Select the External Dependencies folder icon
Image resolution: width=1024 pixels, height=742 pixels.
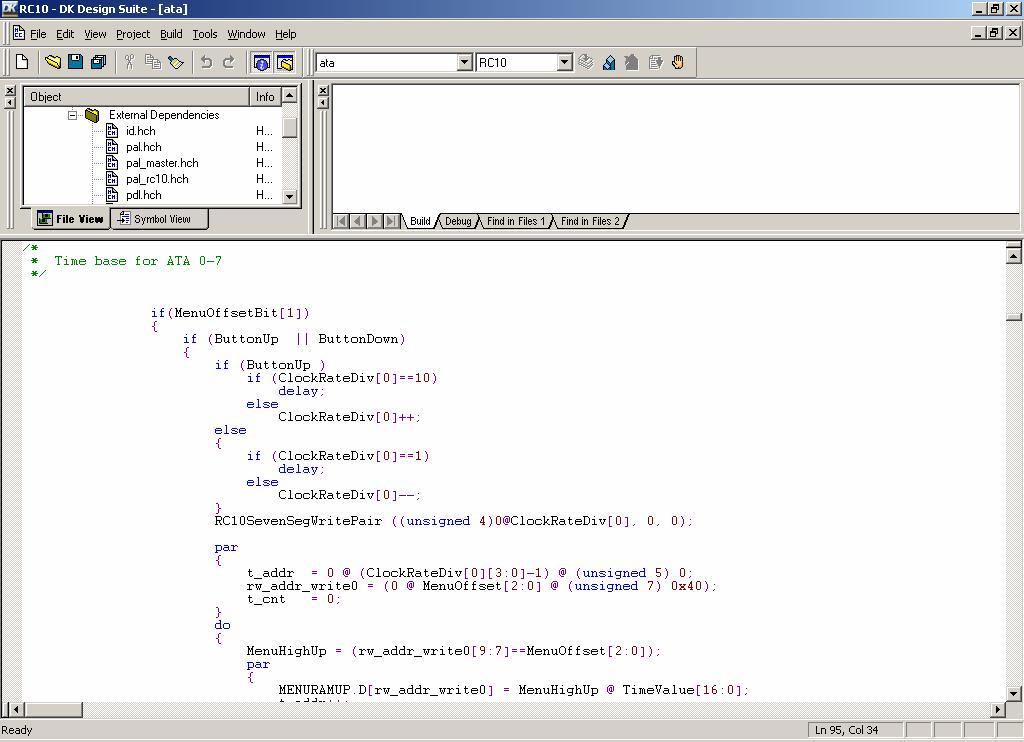point(92,115)
